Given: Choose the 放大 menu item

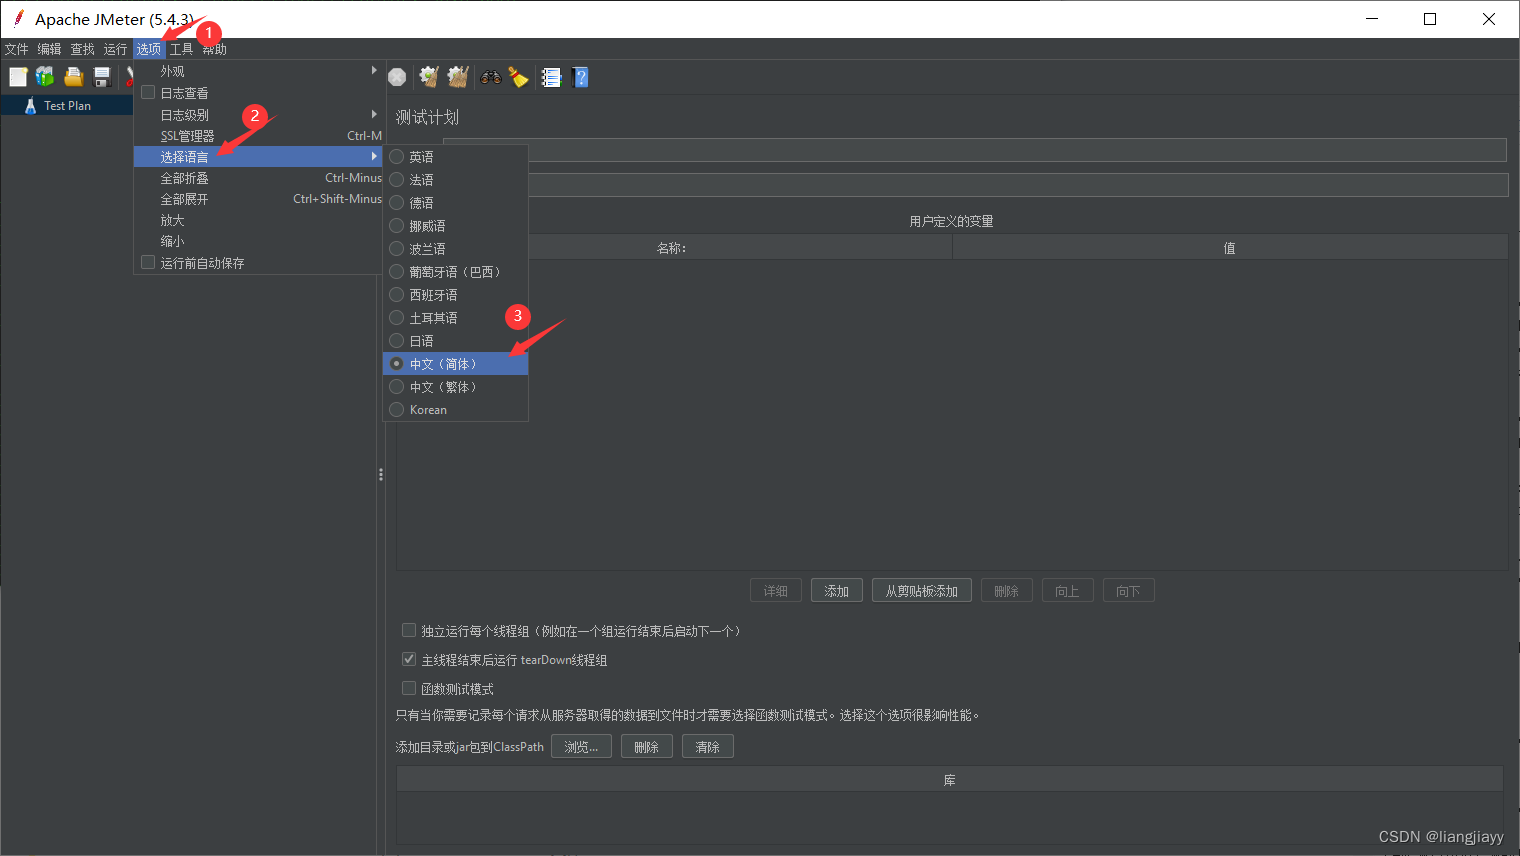Looking at the screenshot, I should (x=258, y=220).
